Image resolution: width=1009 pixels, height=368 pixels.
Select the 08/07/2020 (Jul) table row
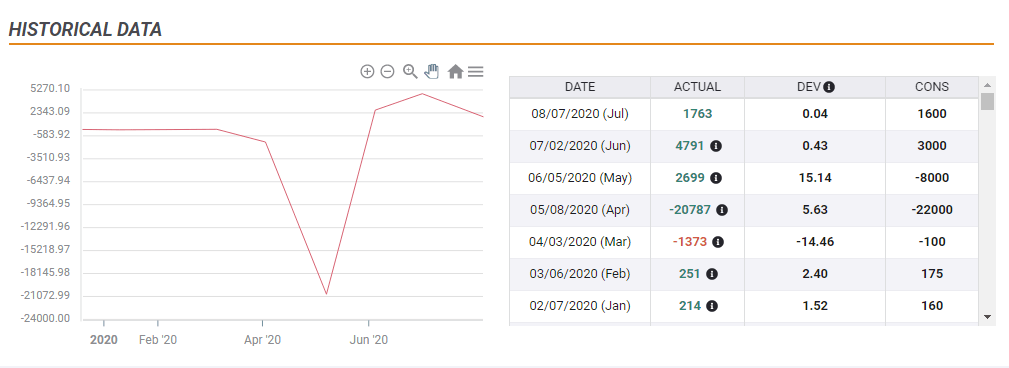pyautogui.click(x=744, y=114)
